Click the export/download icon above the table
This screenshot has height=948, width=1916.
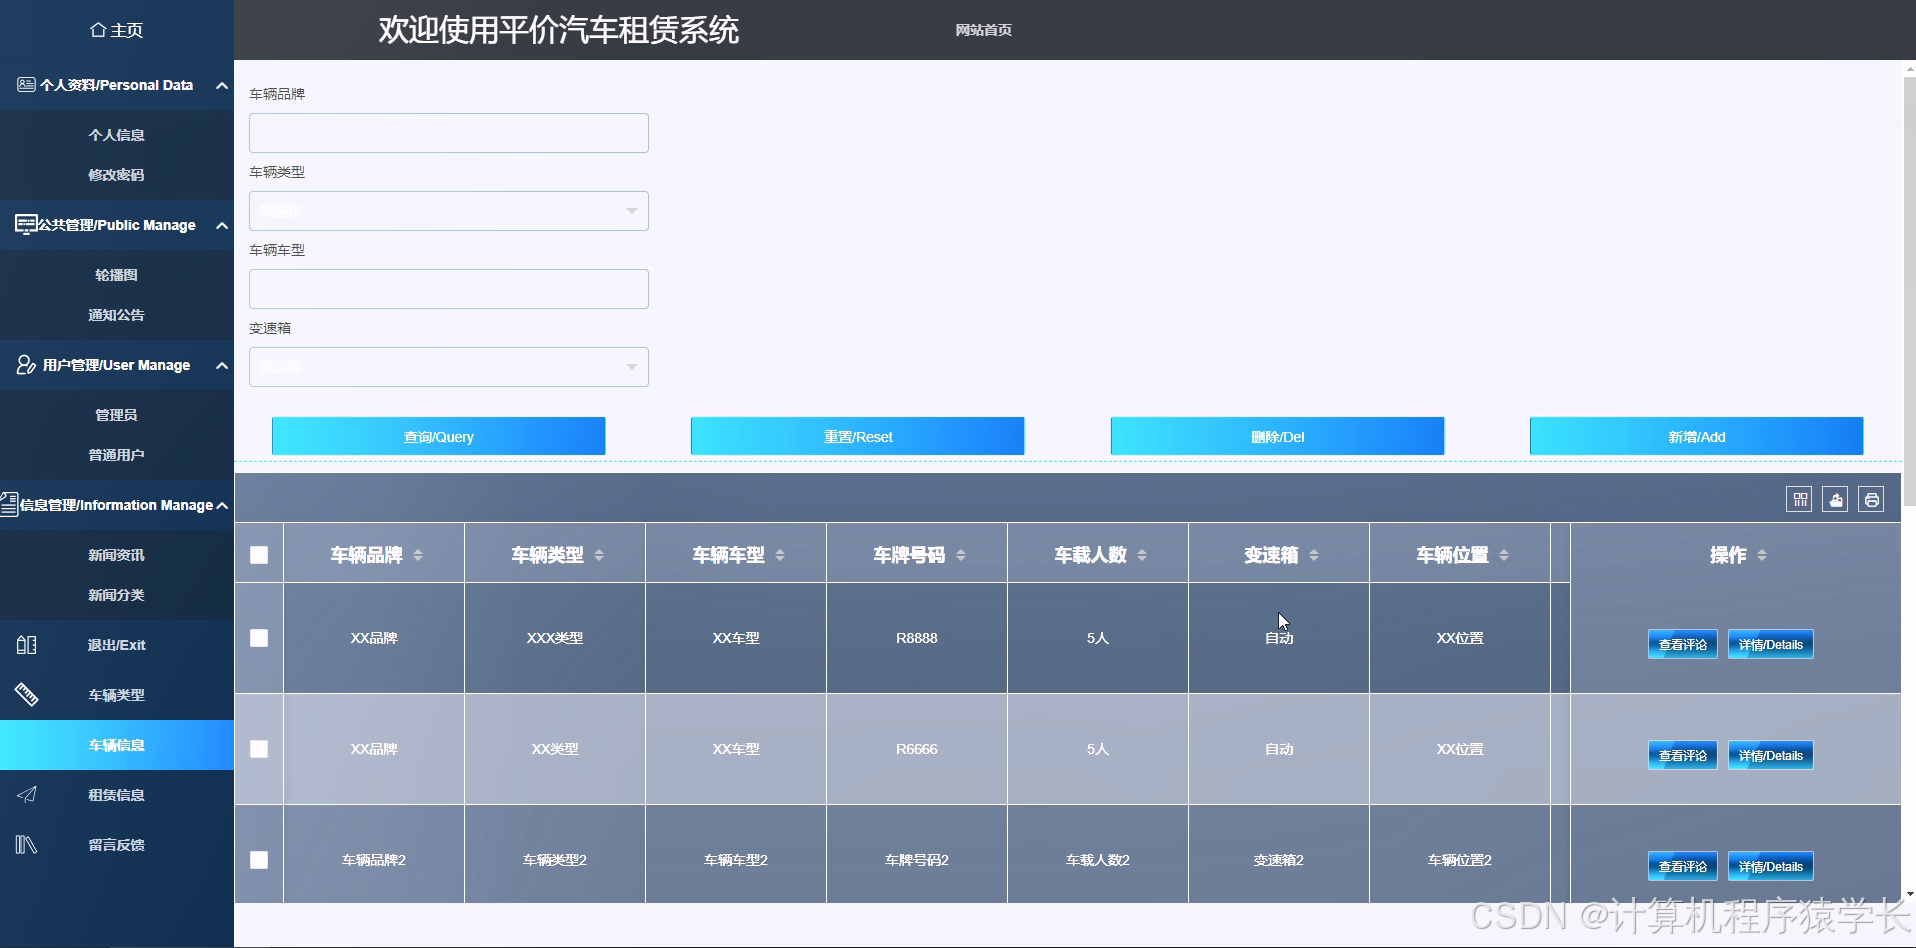click(x=1835, y=498)
